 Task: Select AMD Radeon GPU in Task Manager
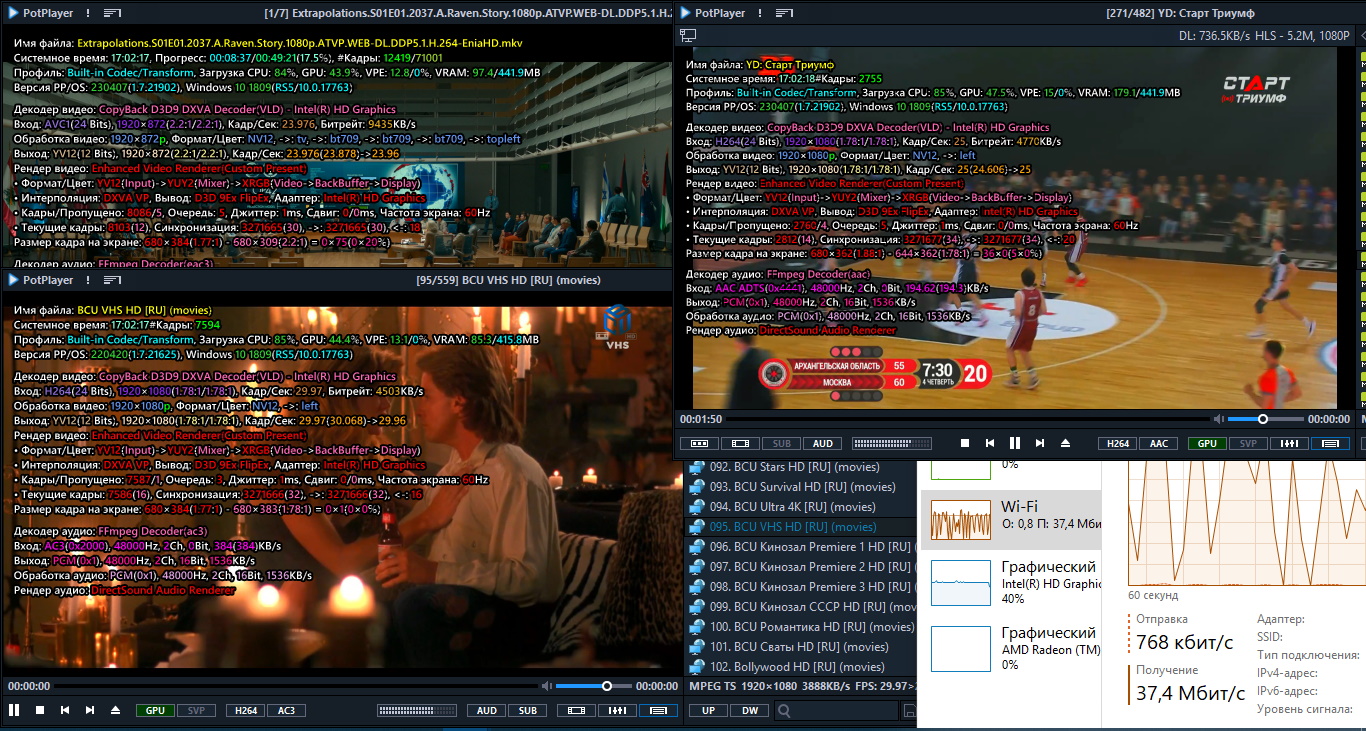pyautogui.click(x=1010, y=648)
